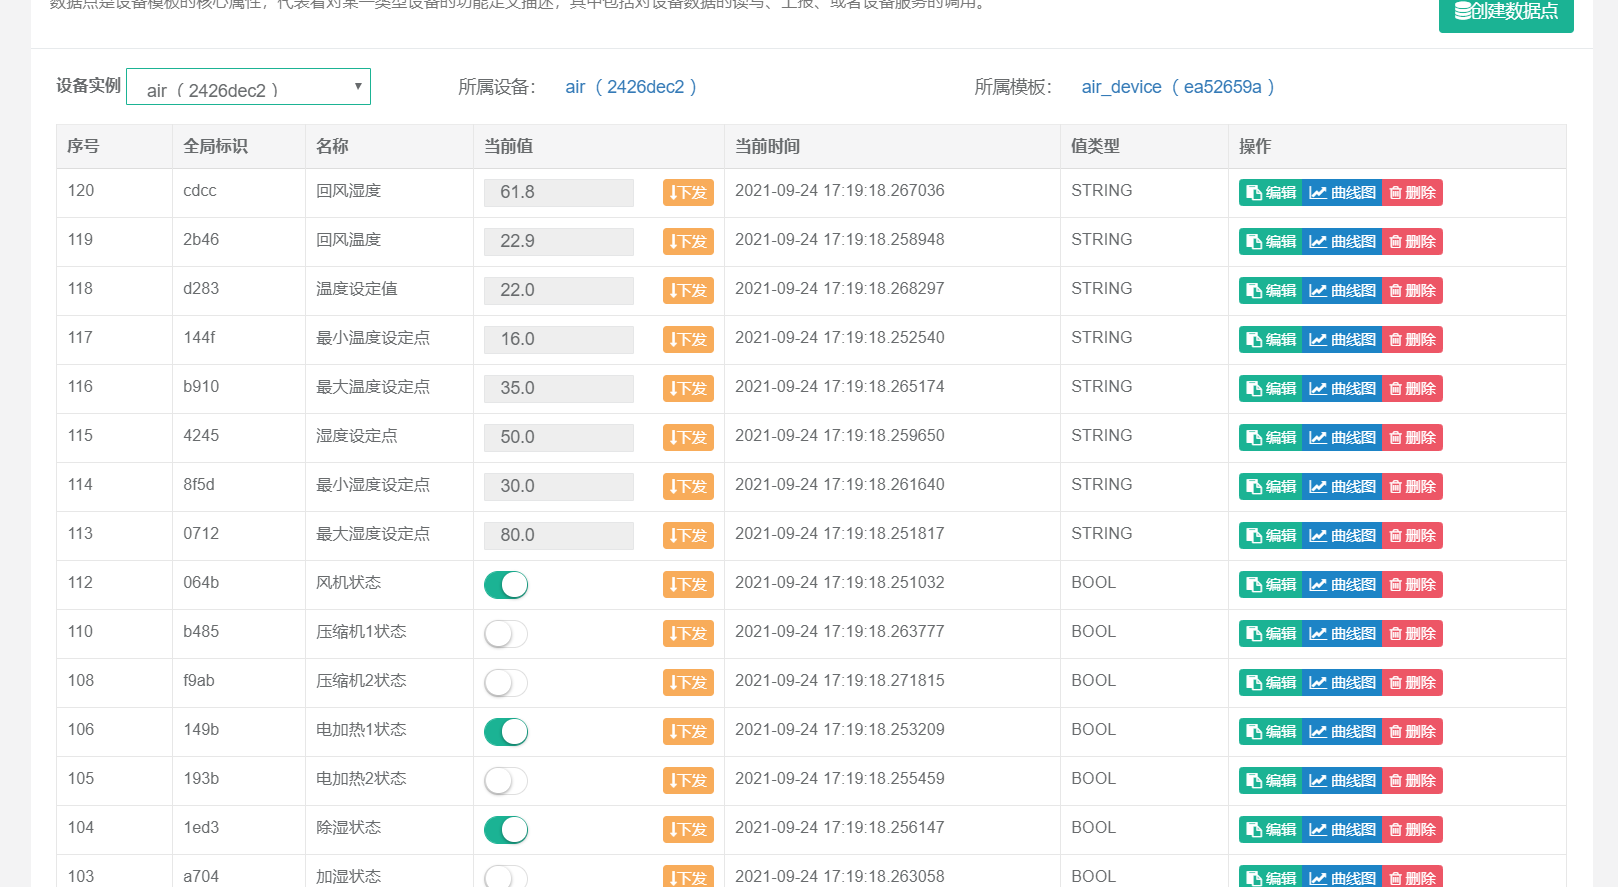Edit the 回风湿度 data point

tap(1270, 193)
